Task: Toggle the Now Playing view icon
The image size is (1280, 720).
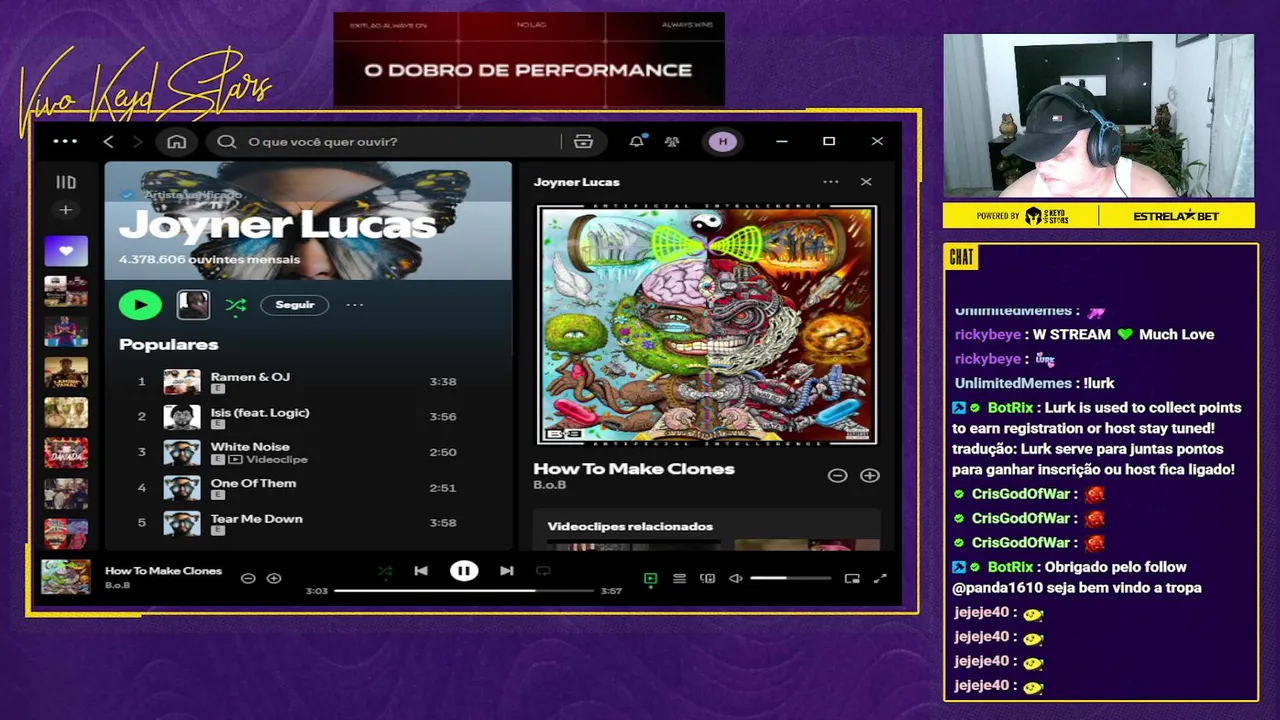Action: click(651, 578)
